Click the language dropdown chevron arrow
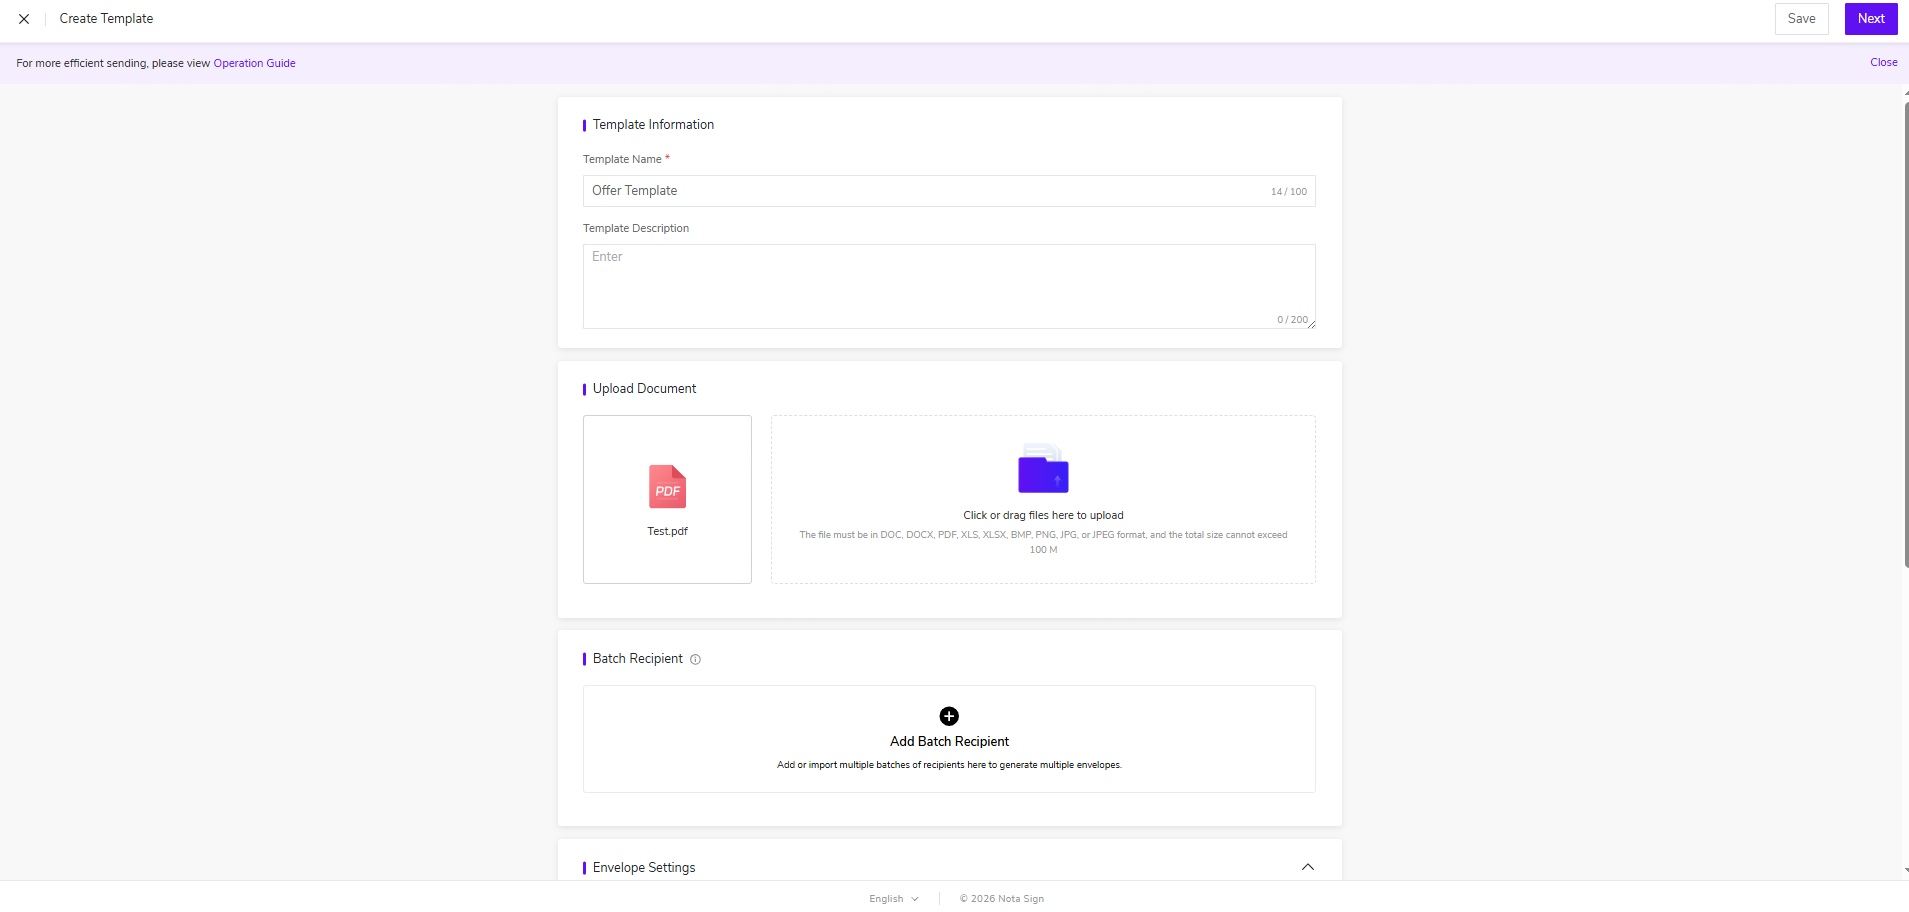Screen dimensions: 1909x912 (915, 899)
